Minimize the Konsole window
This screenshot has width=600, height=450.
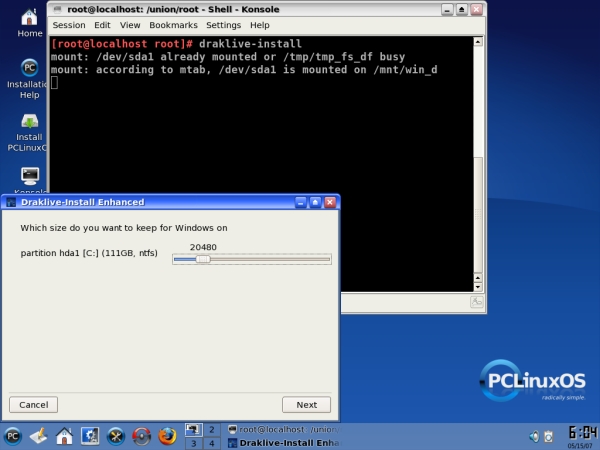click(447, 10)
